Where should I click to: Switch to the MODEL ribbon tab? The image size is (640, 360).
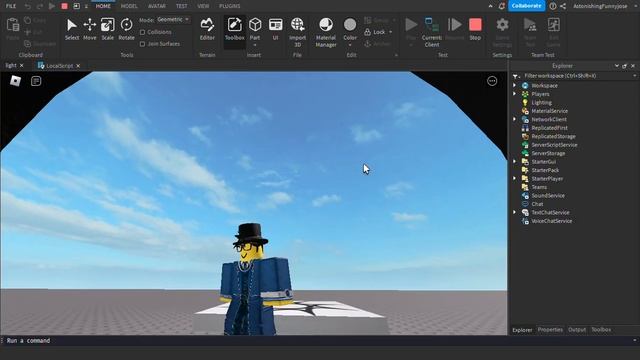click(x=129, y=6)
